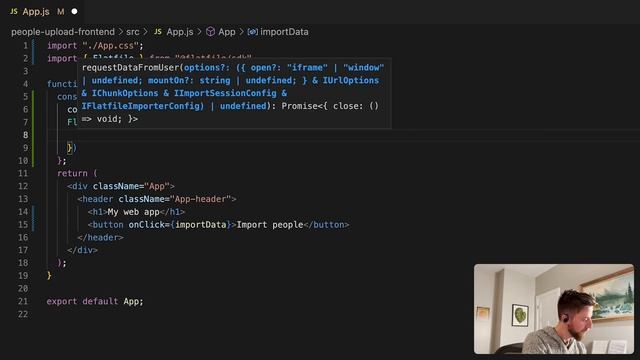
Task: Click the closing </div> tag
Action: (x=82, y=250)
